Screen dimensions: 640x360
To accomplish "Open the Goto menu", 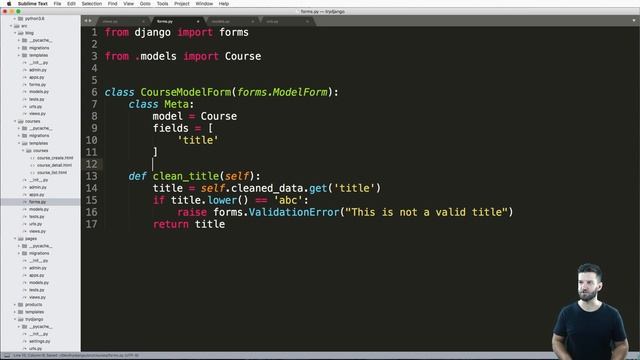I will (145, 4).
